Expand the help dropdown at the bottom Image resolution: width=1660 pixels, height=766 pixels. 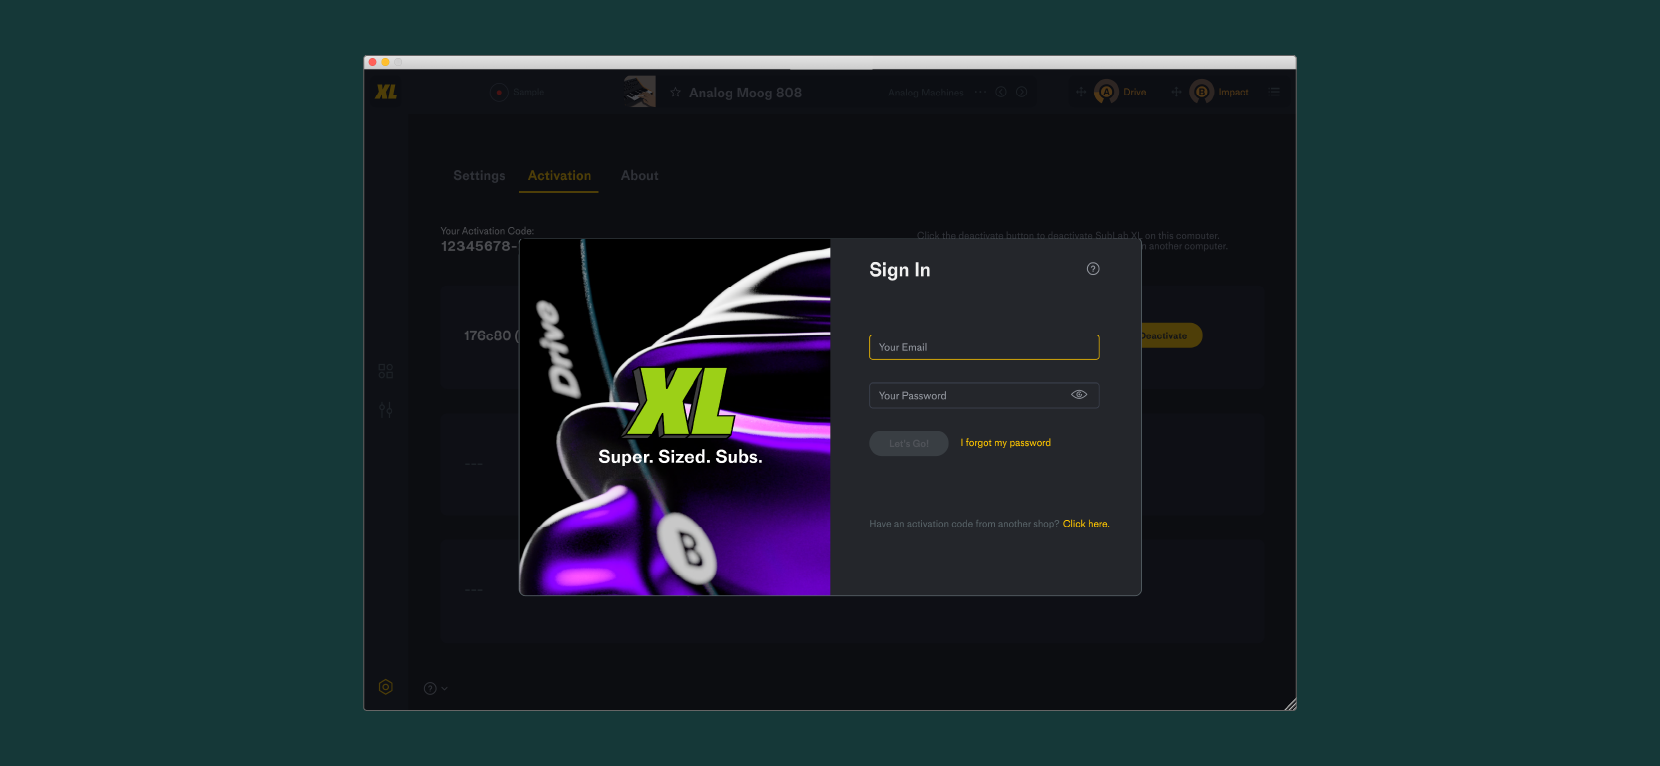coord(435,688)
